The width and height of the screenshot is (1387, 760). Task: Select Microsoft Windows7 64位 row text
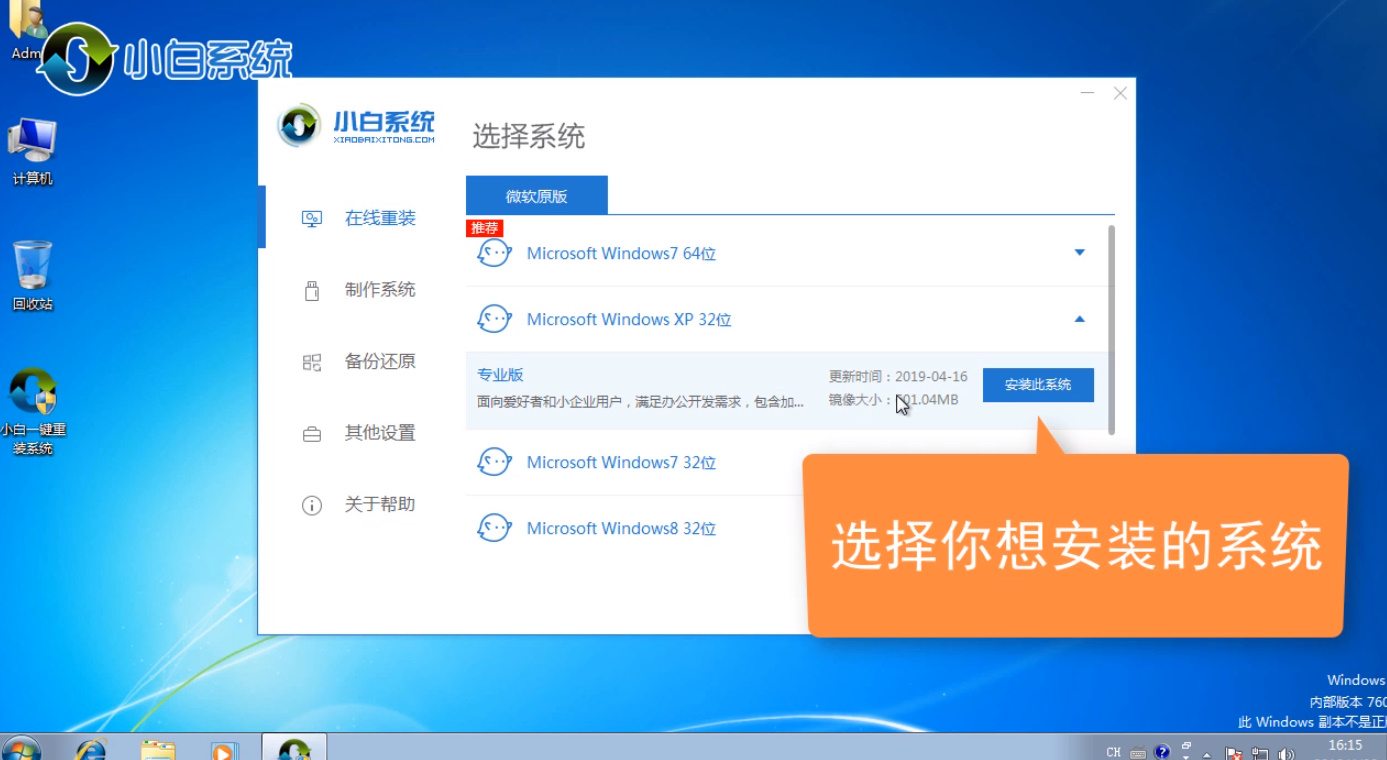coord(621,254)
